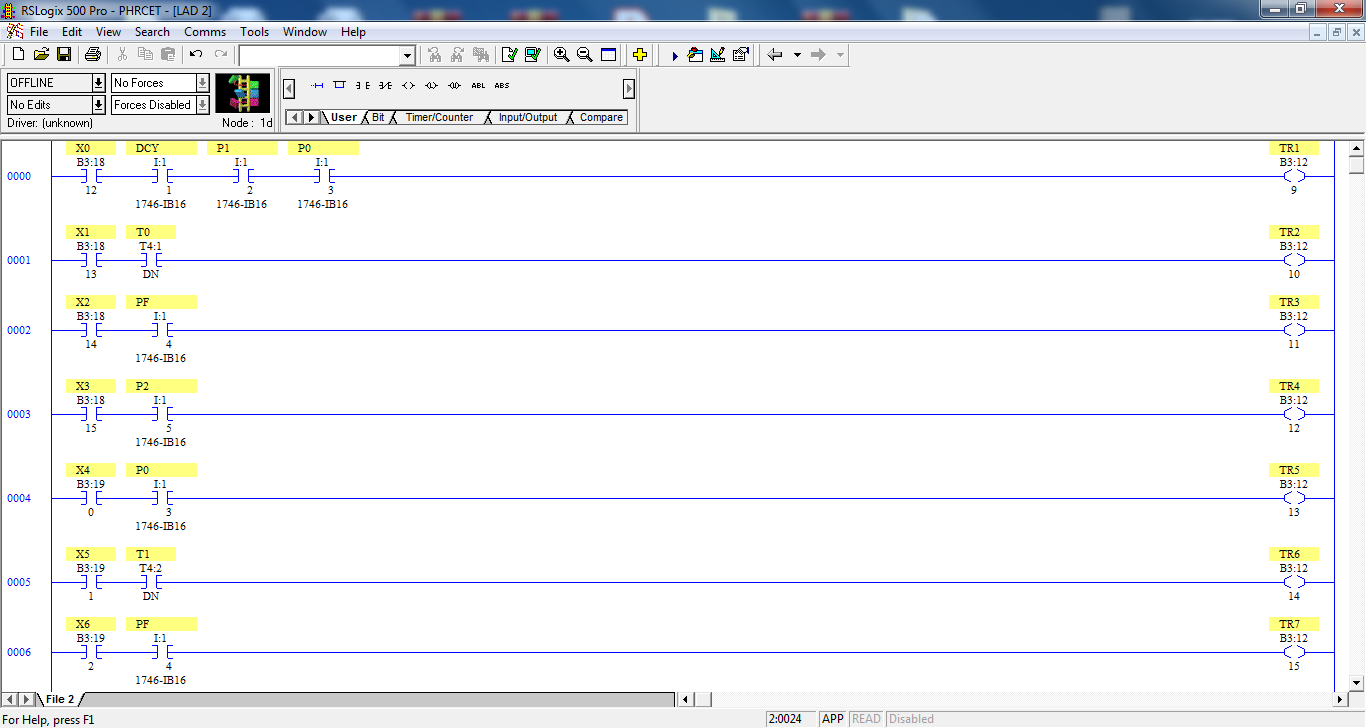Click the yellow plus New Component icon
Image resolution: width=1368 pixels, height=728 pixels.
[x=639, y=54]
